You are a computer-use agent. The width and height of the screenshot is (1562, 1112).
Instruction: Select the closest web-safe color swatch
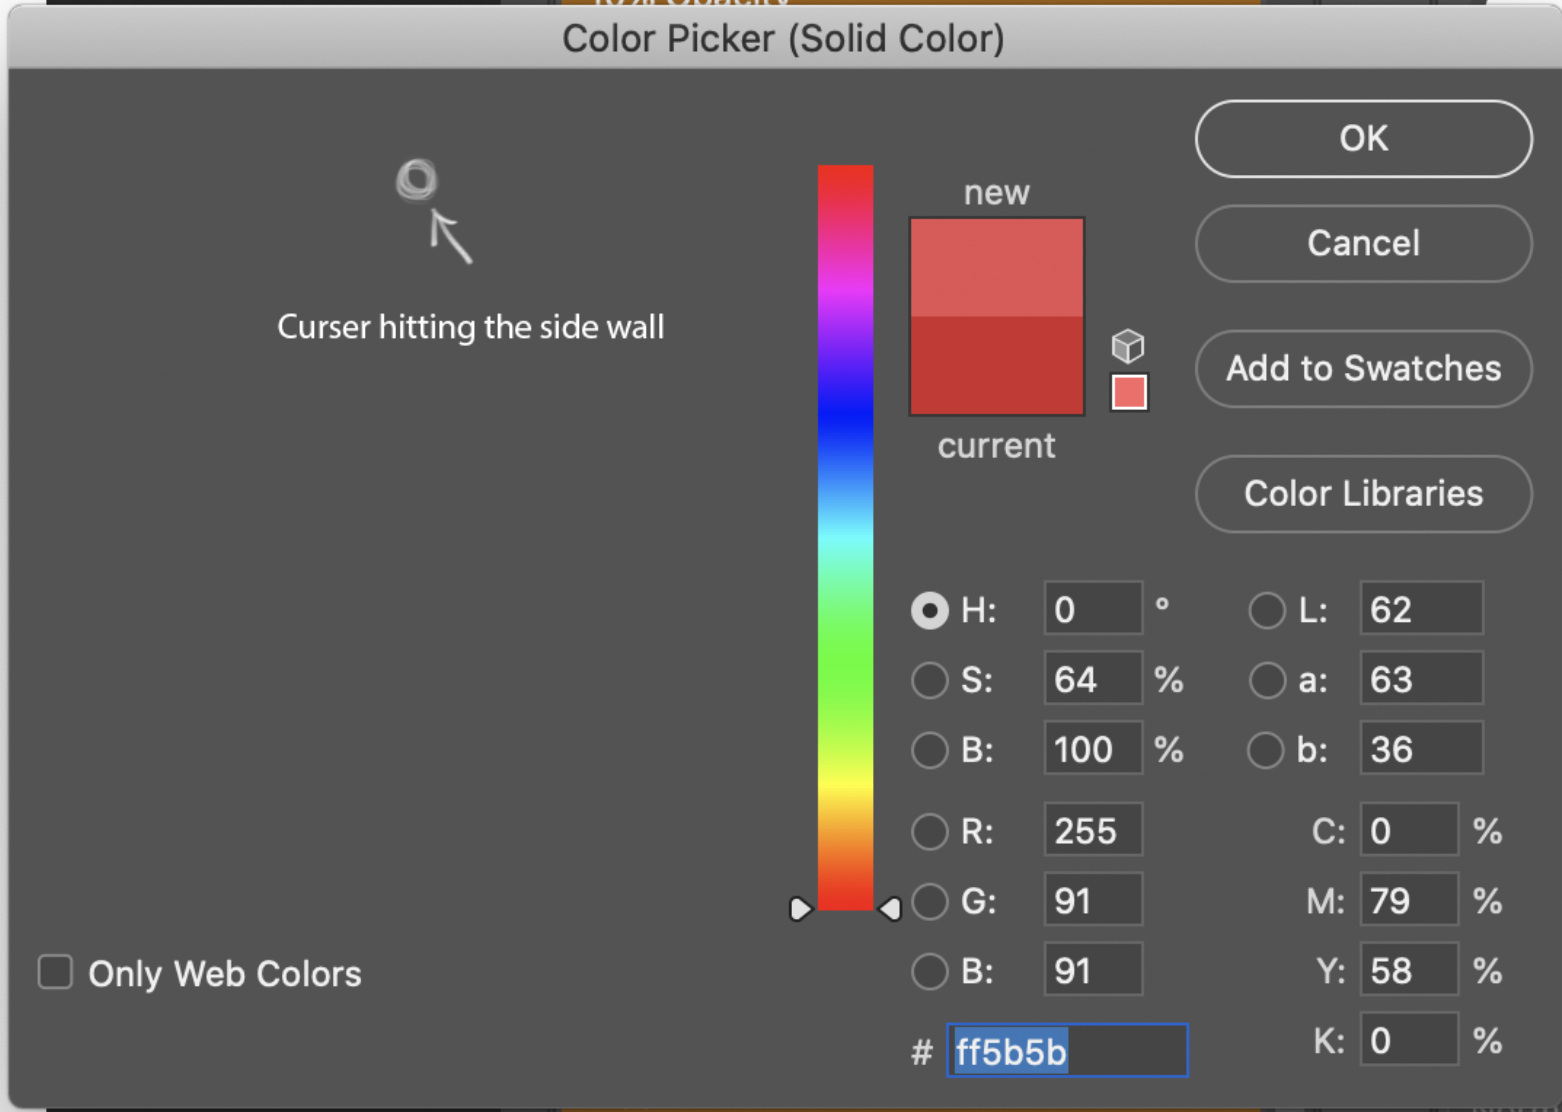coord(1128,391)
